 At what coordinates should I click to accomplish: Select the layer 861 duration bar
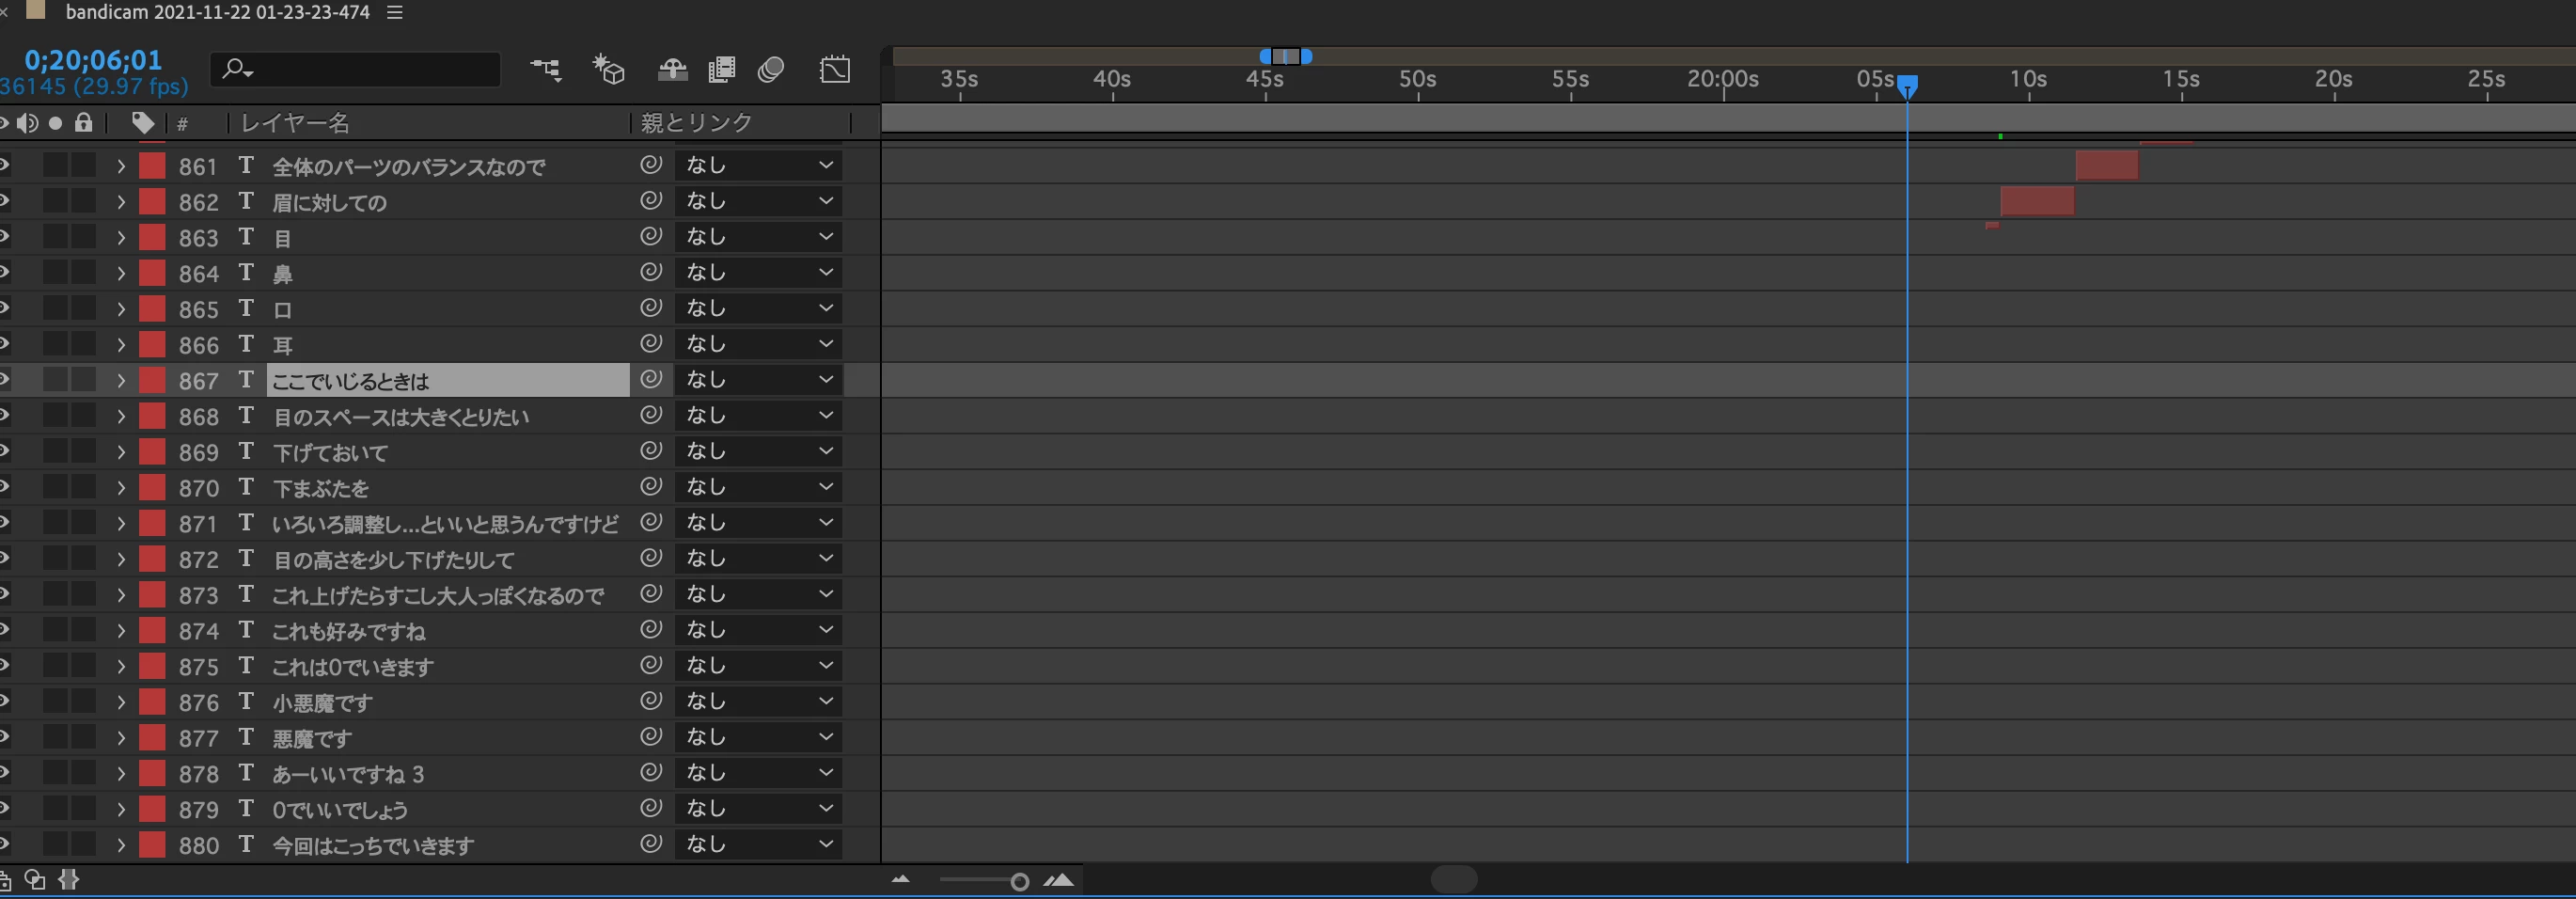2107,165
